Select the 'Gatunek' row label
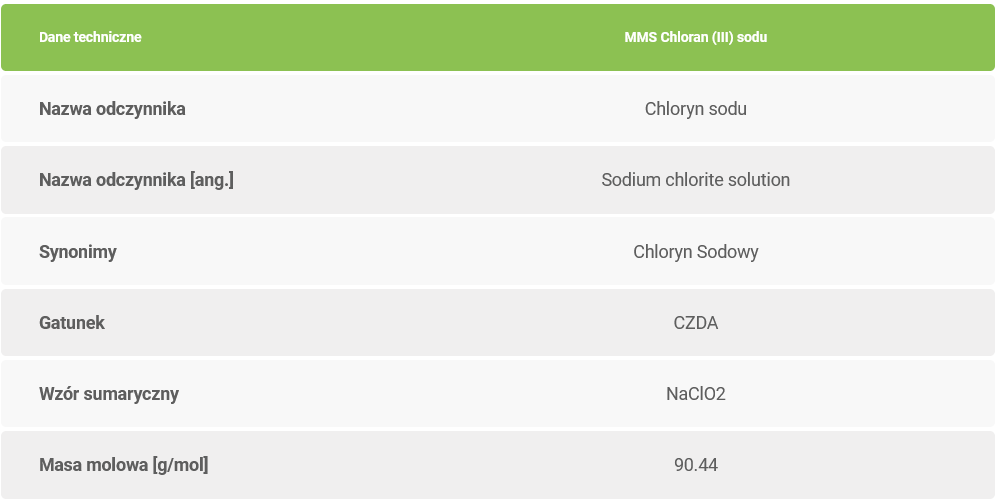 click(x=72, y=323)
